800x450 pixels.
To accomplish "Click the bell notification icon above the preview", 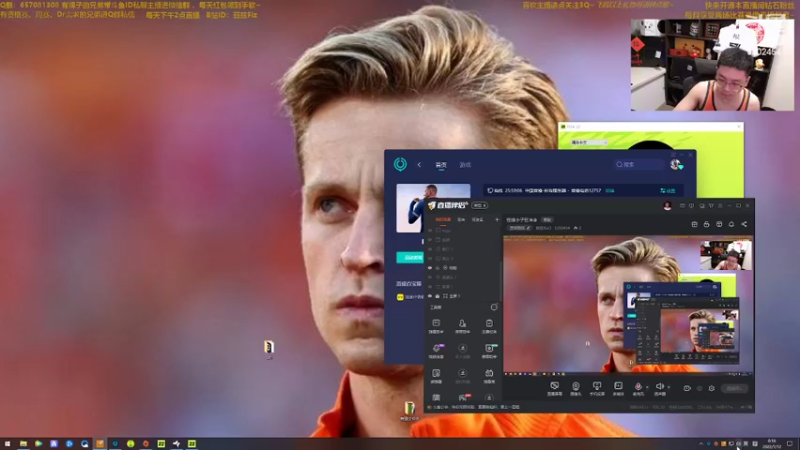I will tap(731, 224).
